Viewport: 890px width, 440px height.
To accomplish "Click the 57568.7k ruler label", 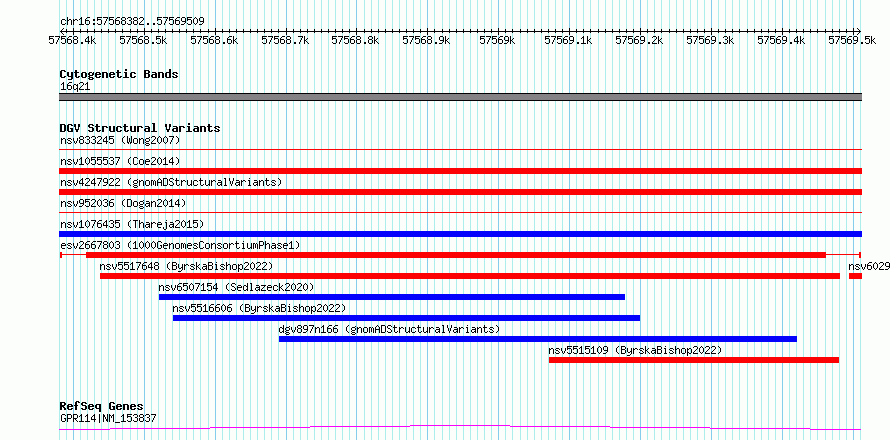I will tap(285, 40).
